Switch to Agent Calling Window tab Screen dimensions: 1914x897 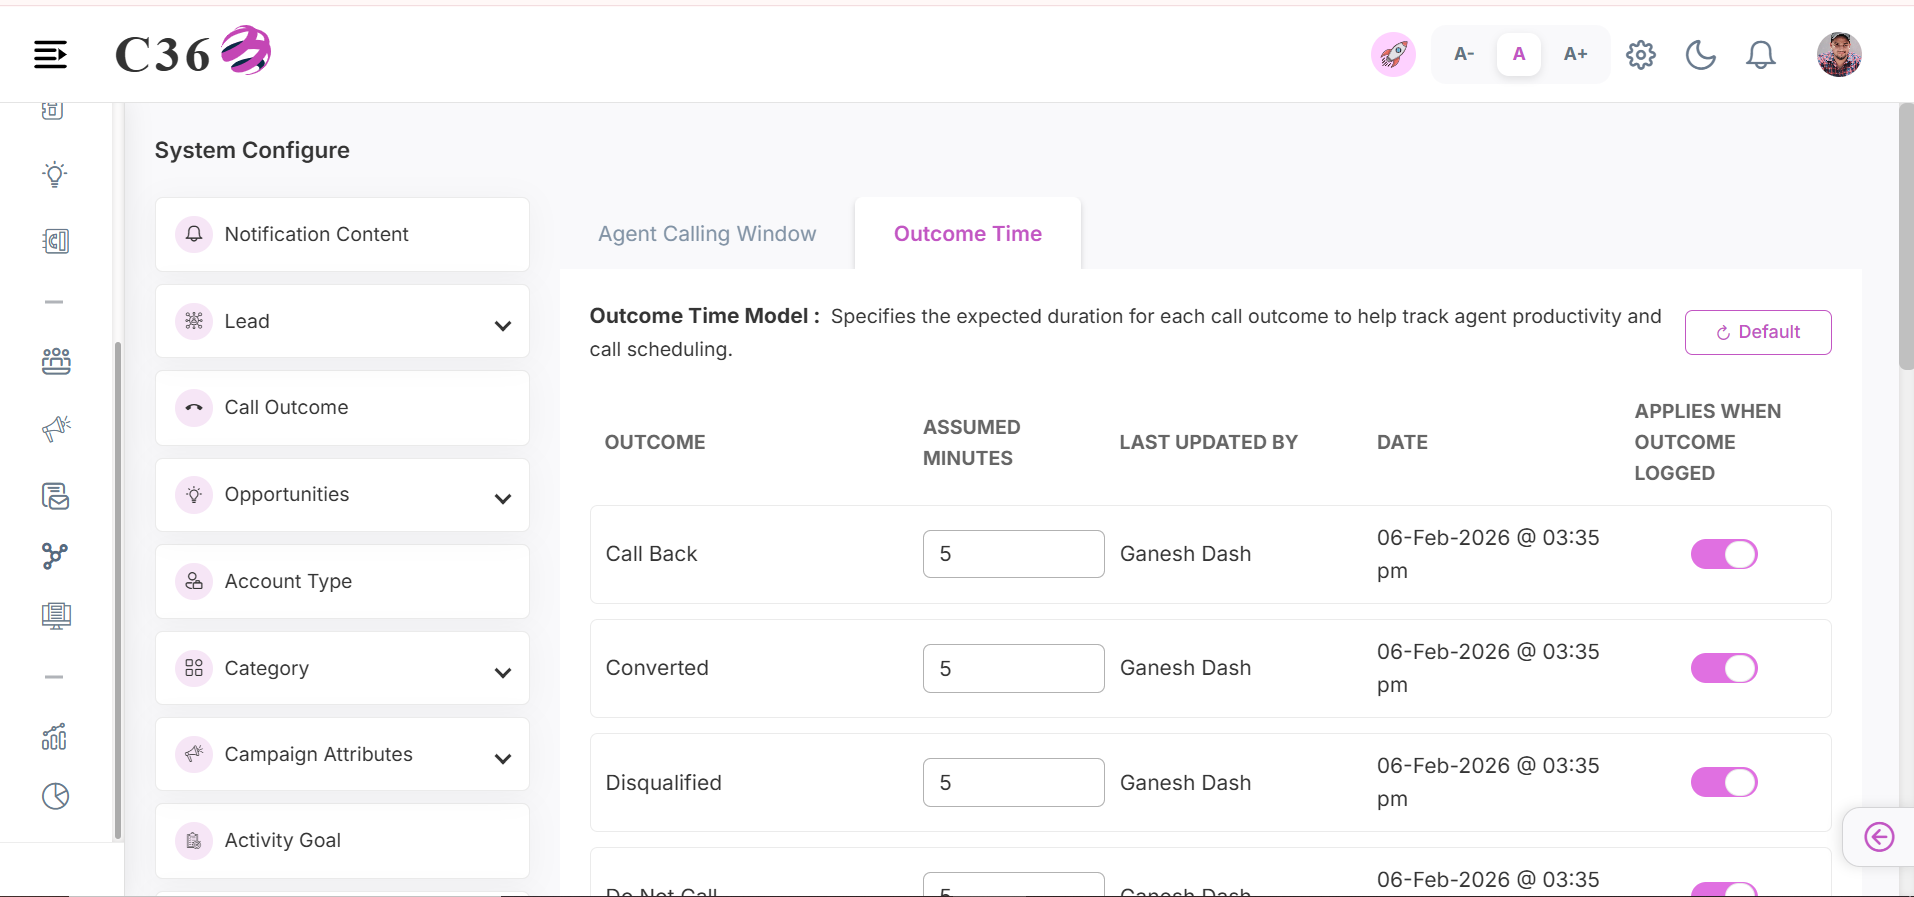click(x=707, y=234)
